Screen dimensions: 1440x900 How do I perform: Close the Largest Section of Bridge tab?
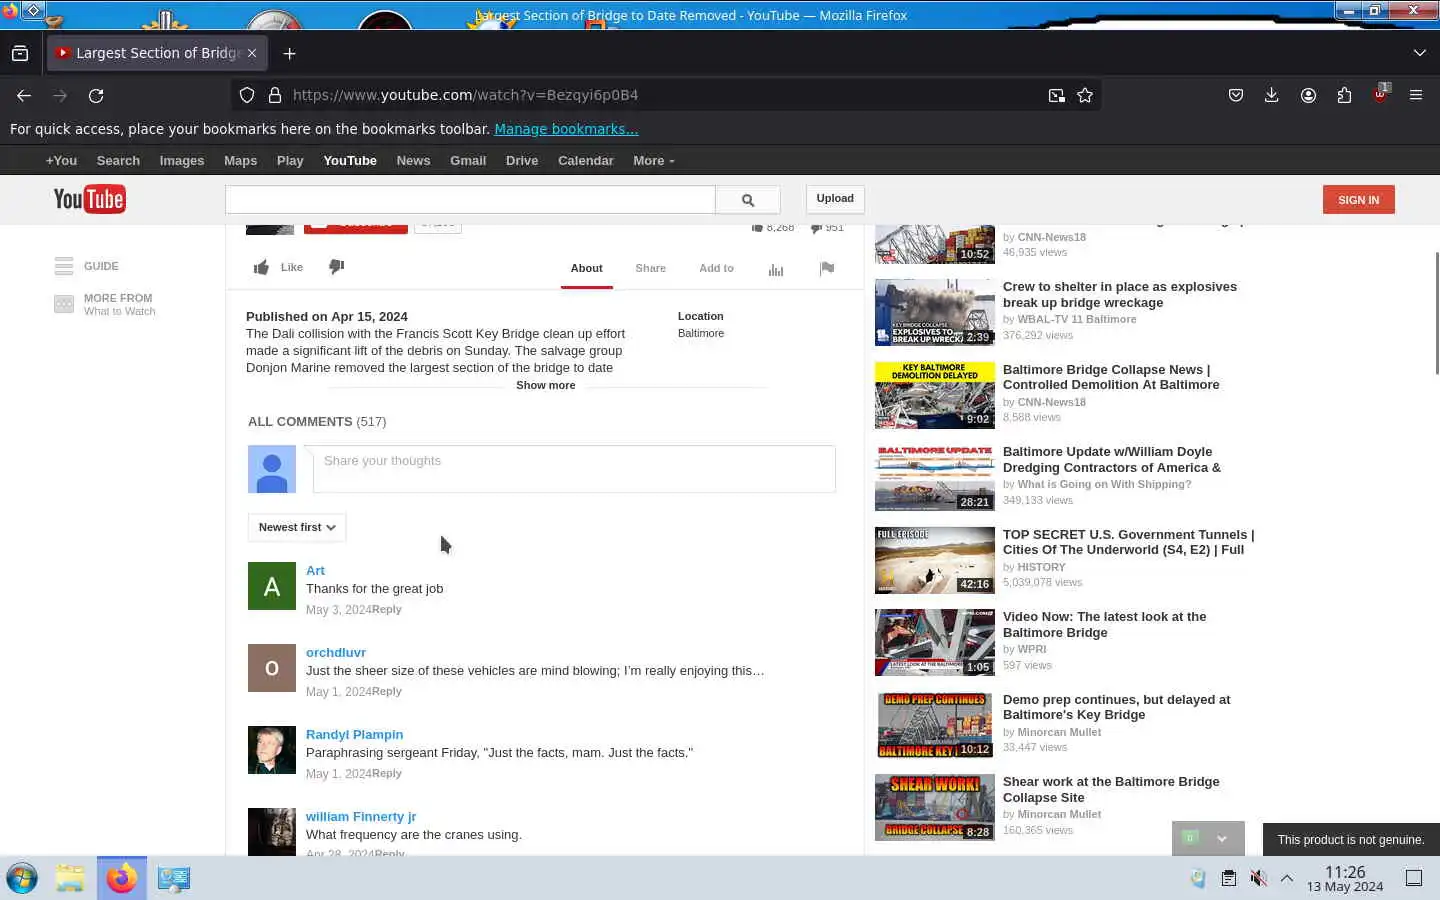coord(252,53)
